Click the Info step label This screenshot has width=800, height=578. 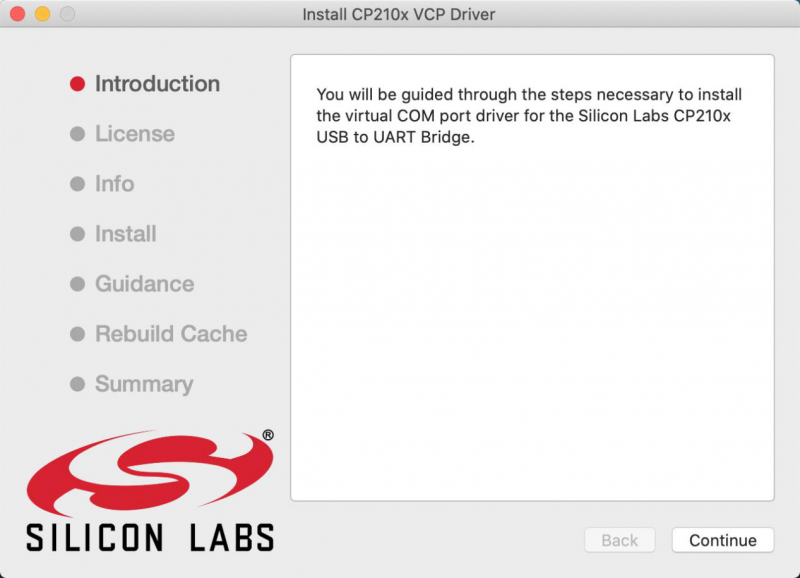pos(115,184)
